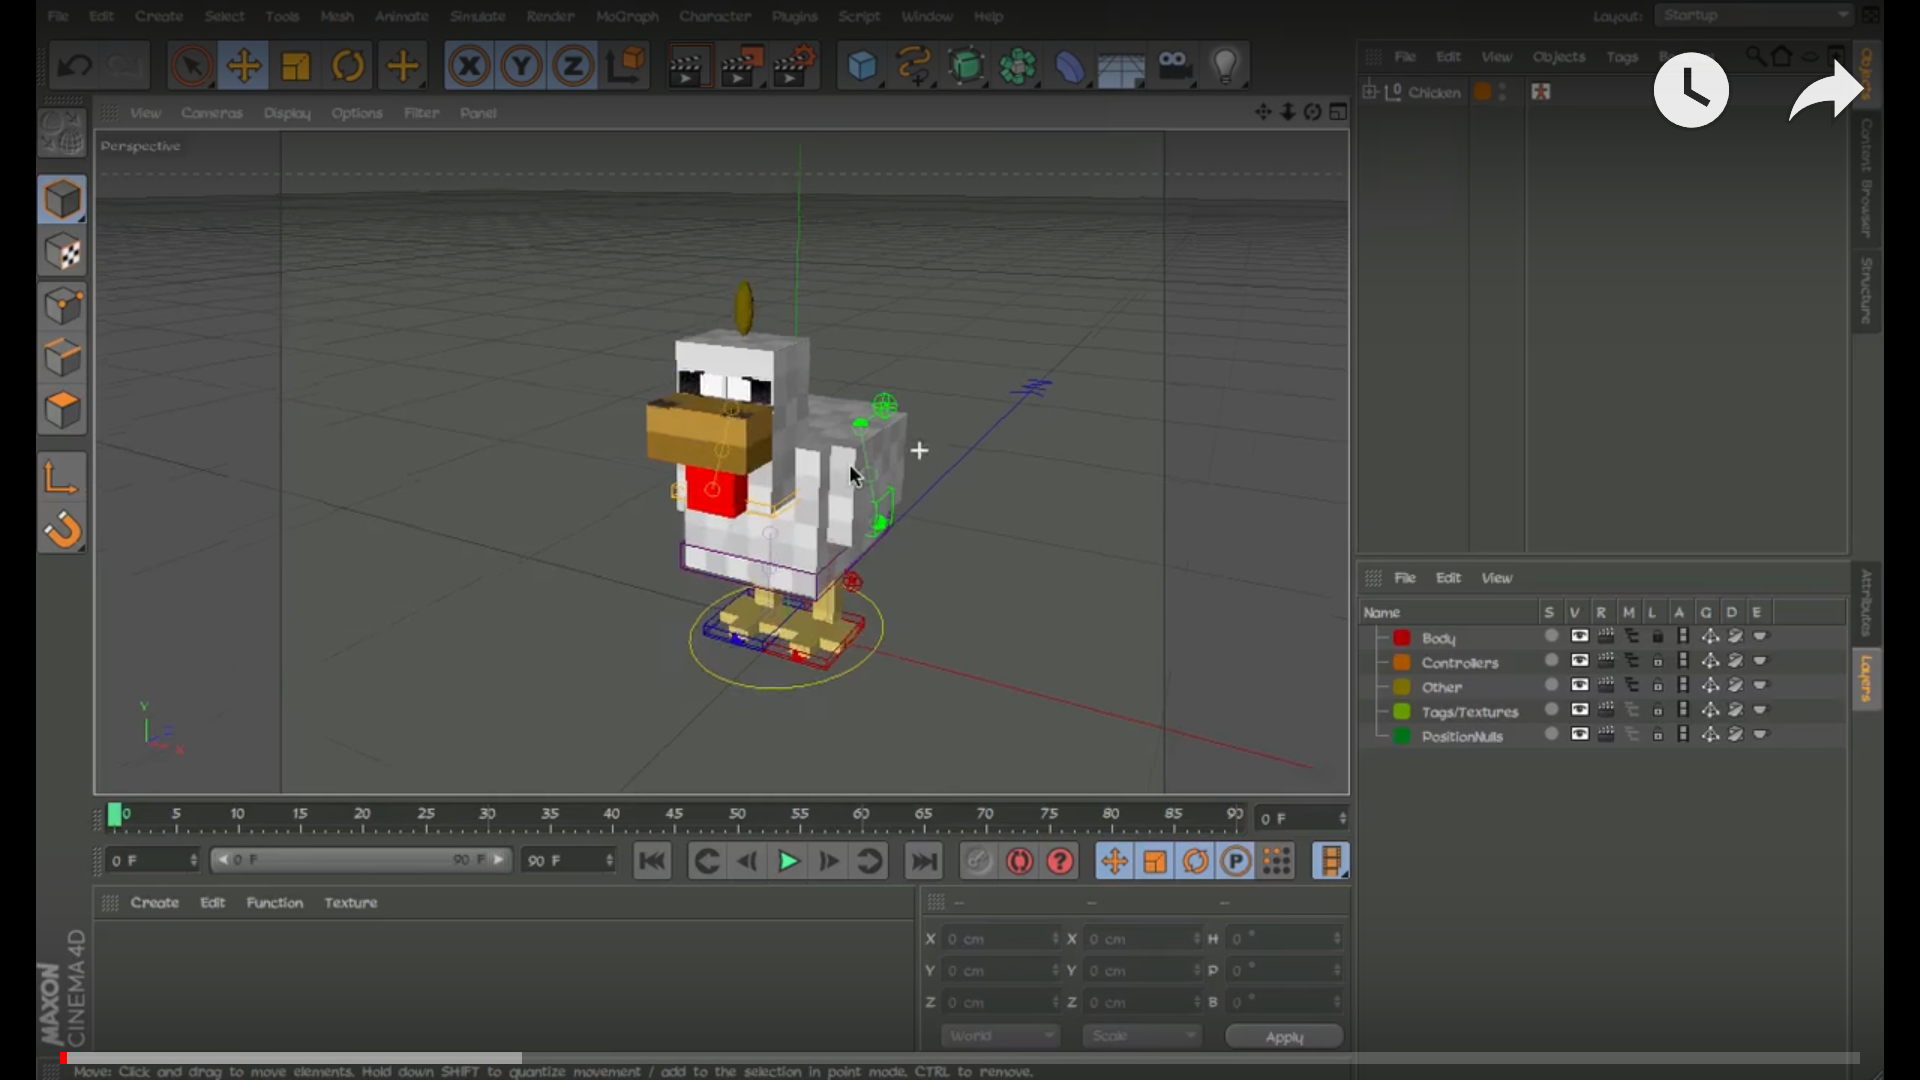
Task: Hide the Body layer eye icon
Action: tap(1579, 636)
